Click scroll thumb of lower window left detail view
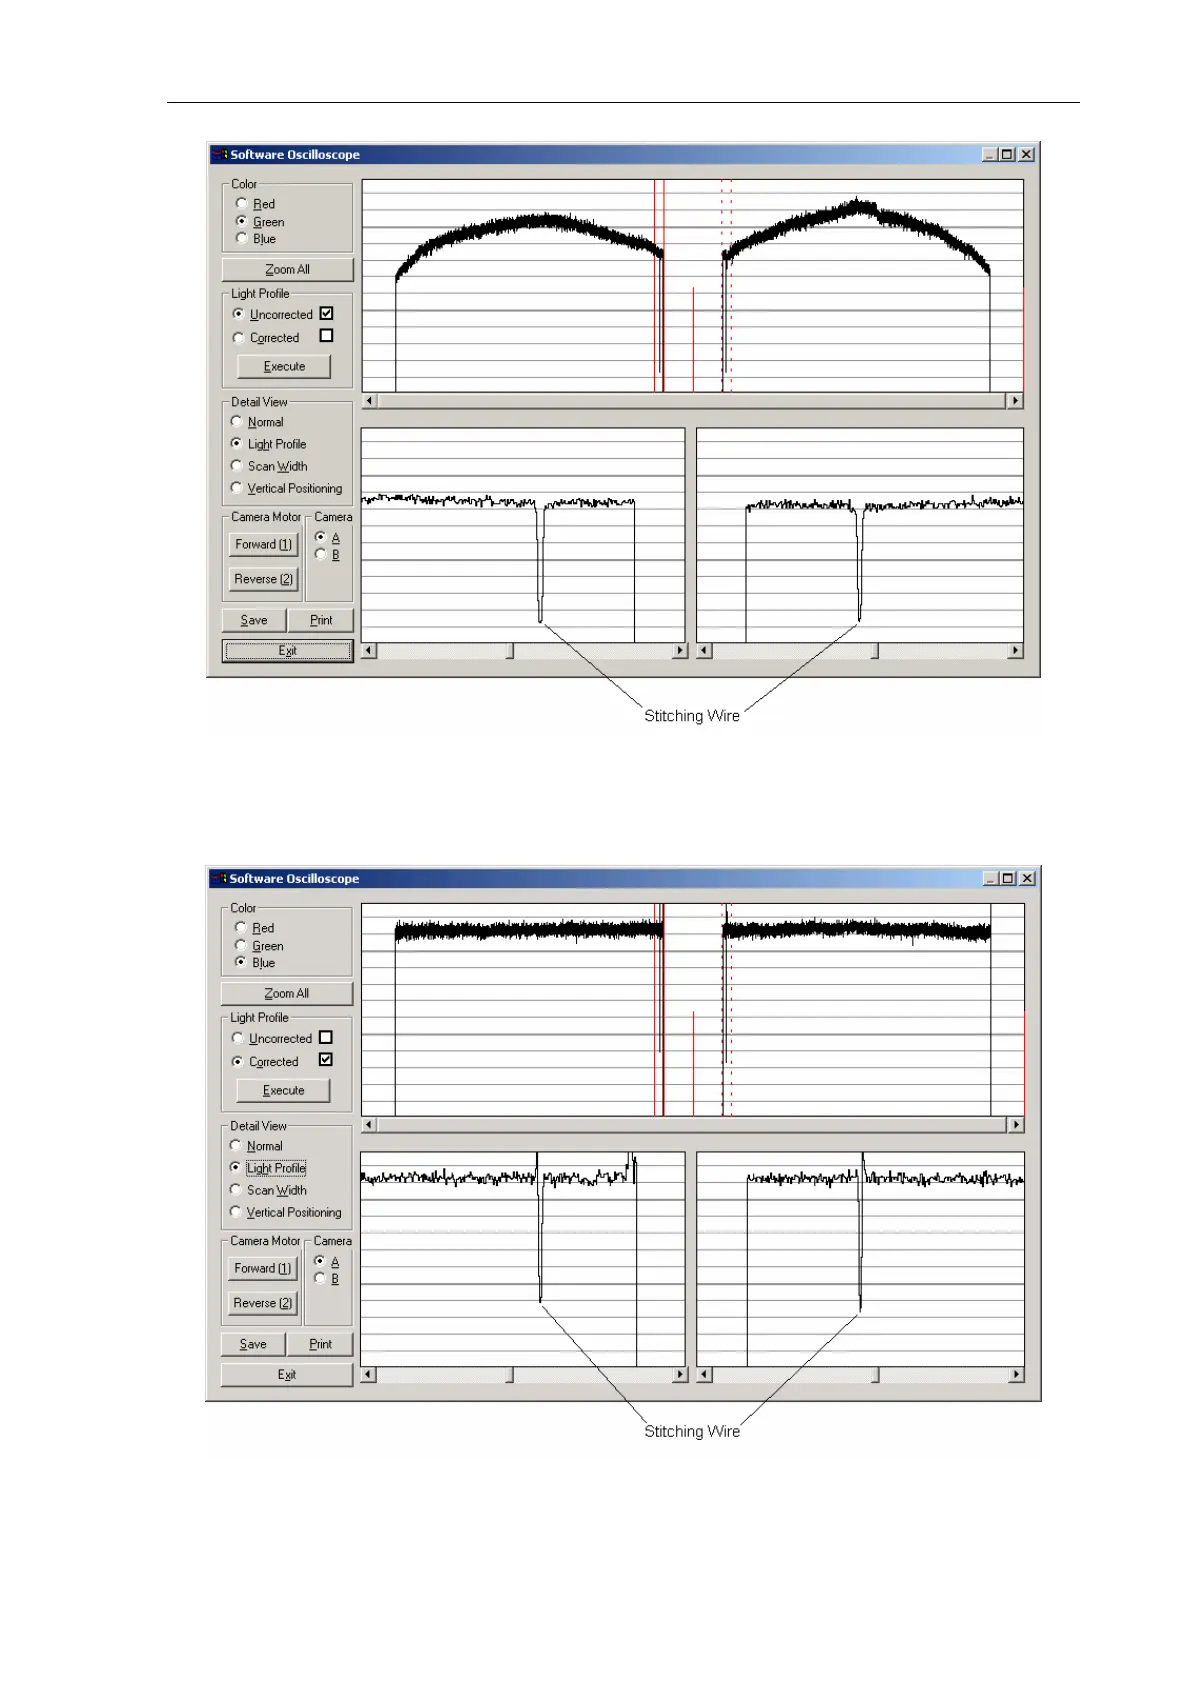 [510, 1375]
